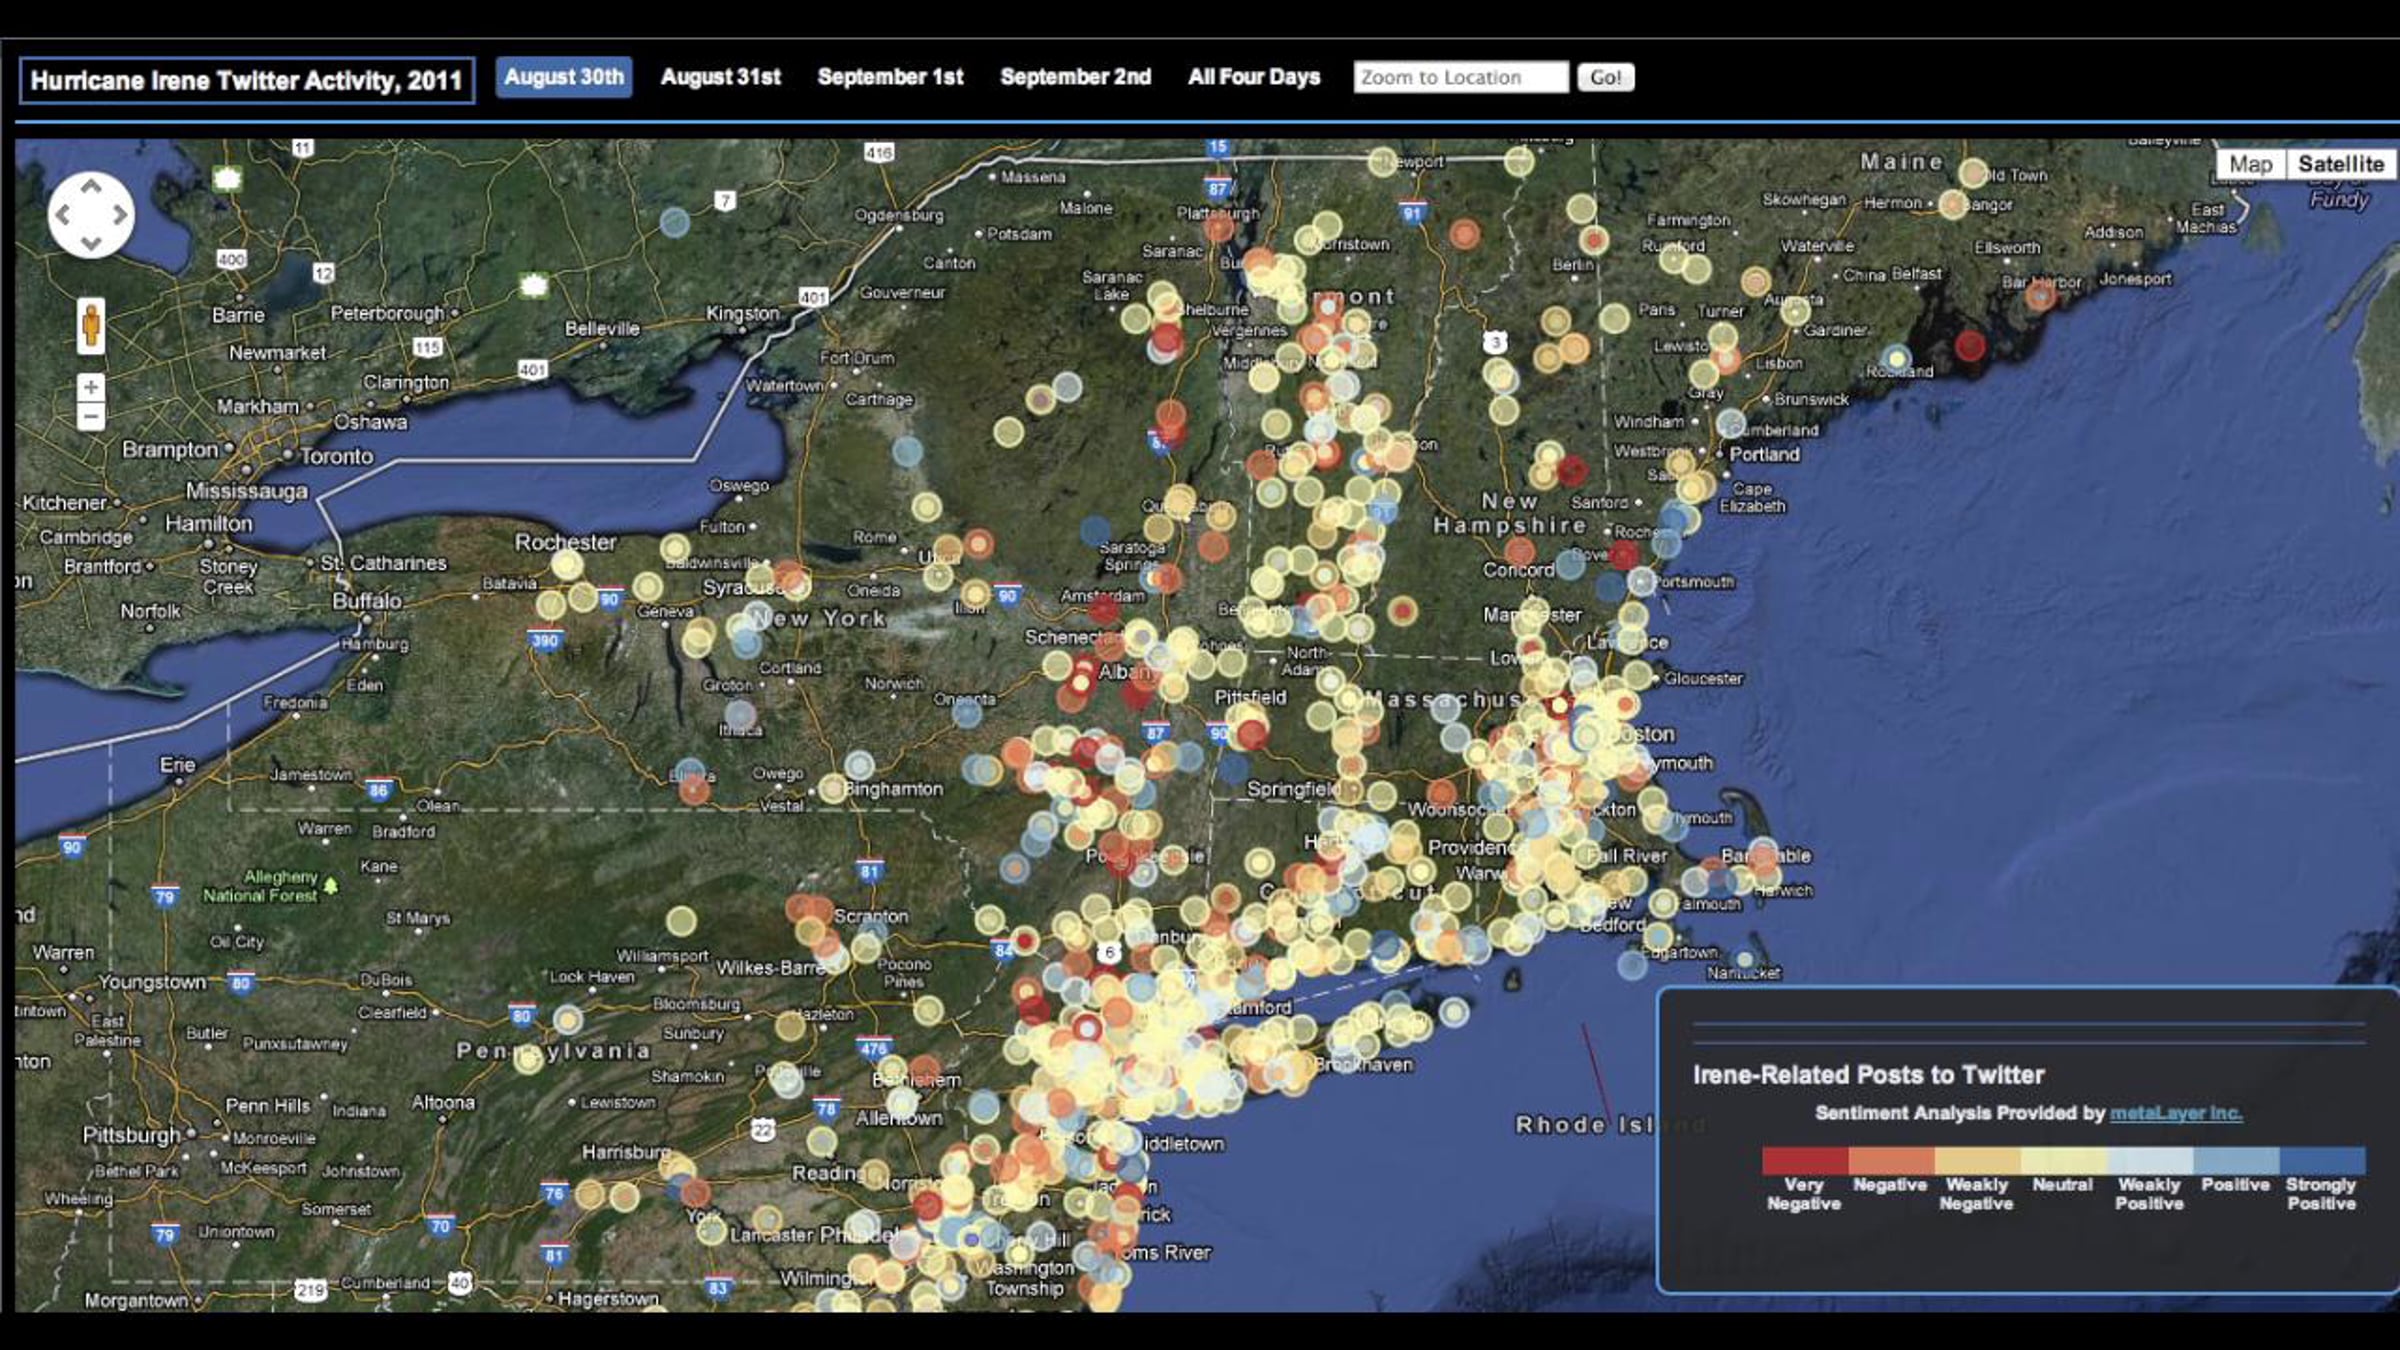Pan the map left arrow
The height and width of the screenshot is (1350, 2400).
pos(63,215)
